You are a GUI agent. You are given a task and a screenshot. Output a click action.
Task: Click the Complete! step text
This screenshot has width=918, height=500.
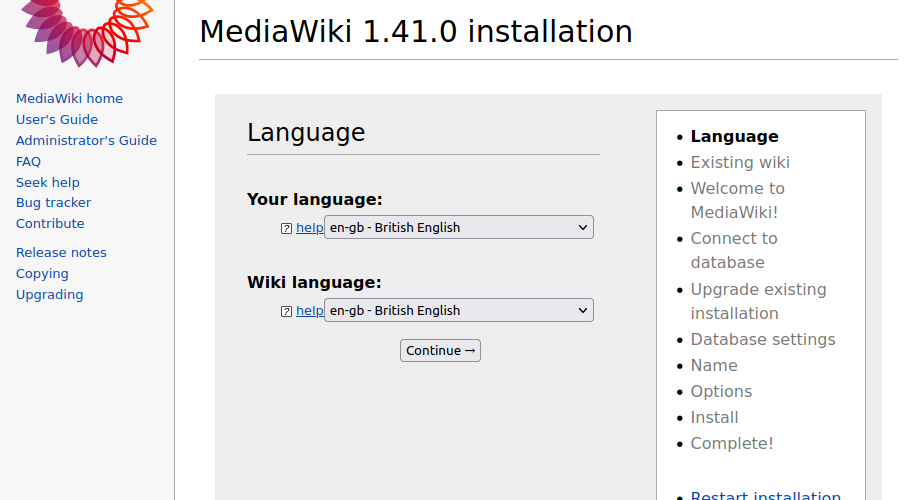[732, 444]
